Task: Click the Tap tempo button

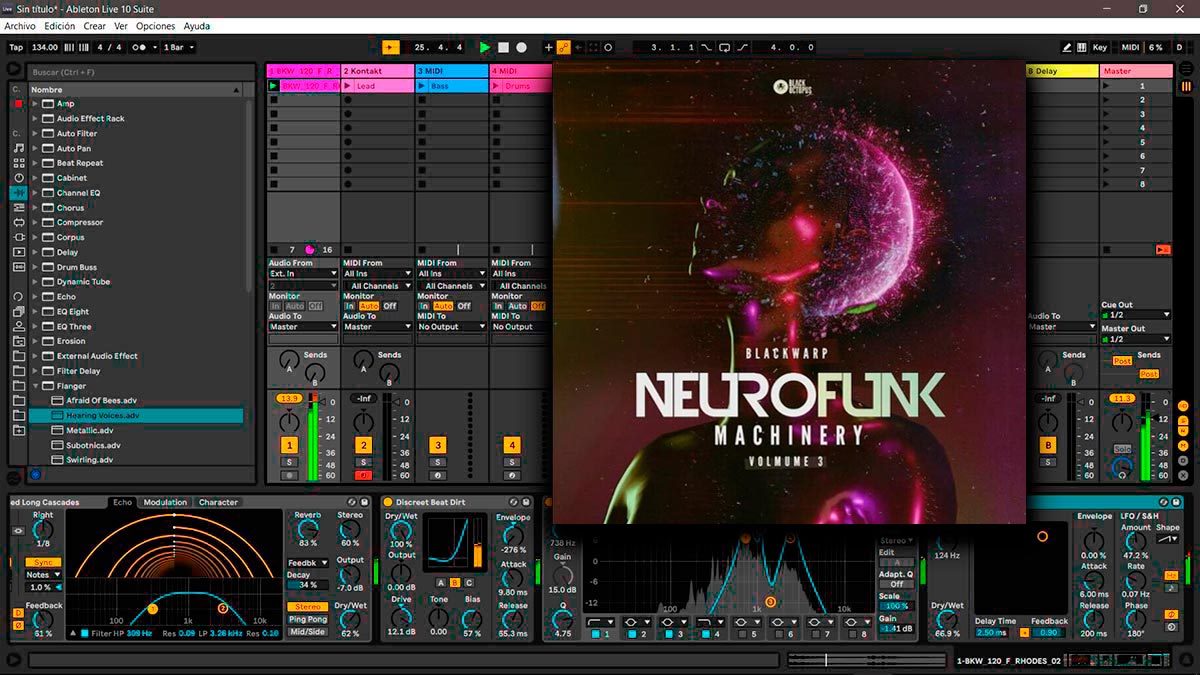Action: coord(16,47)
